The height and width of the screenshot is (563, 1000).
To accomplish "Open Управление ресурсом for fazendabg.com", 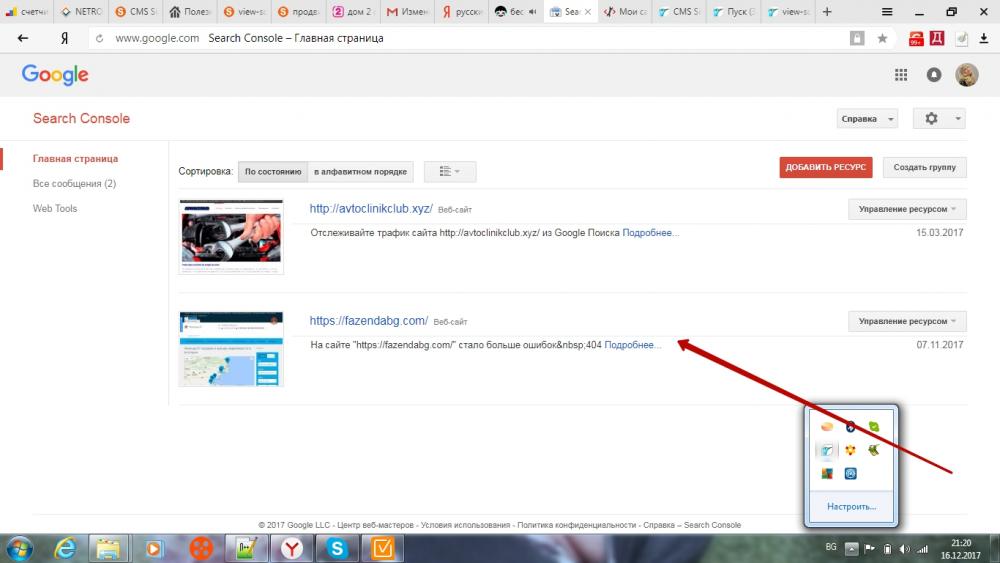I will click(907, 321).
